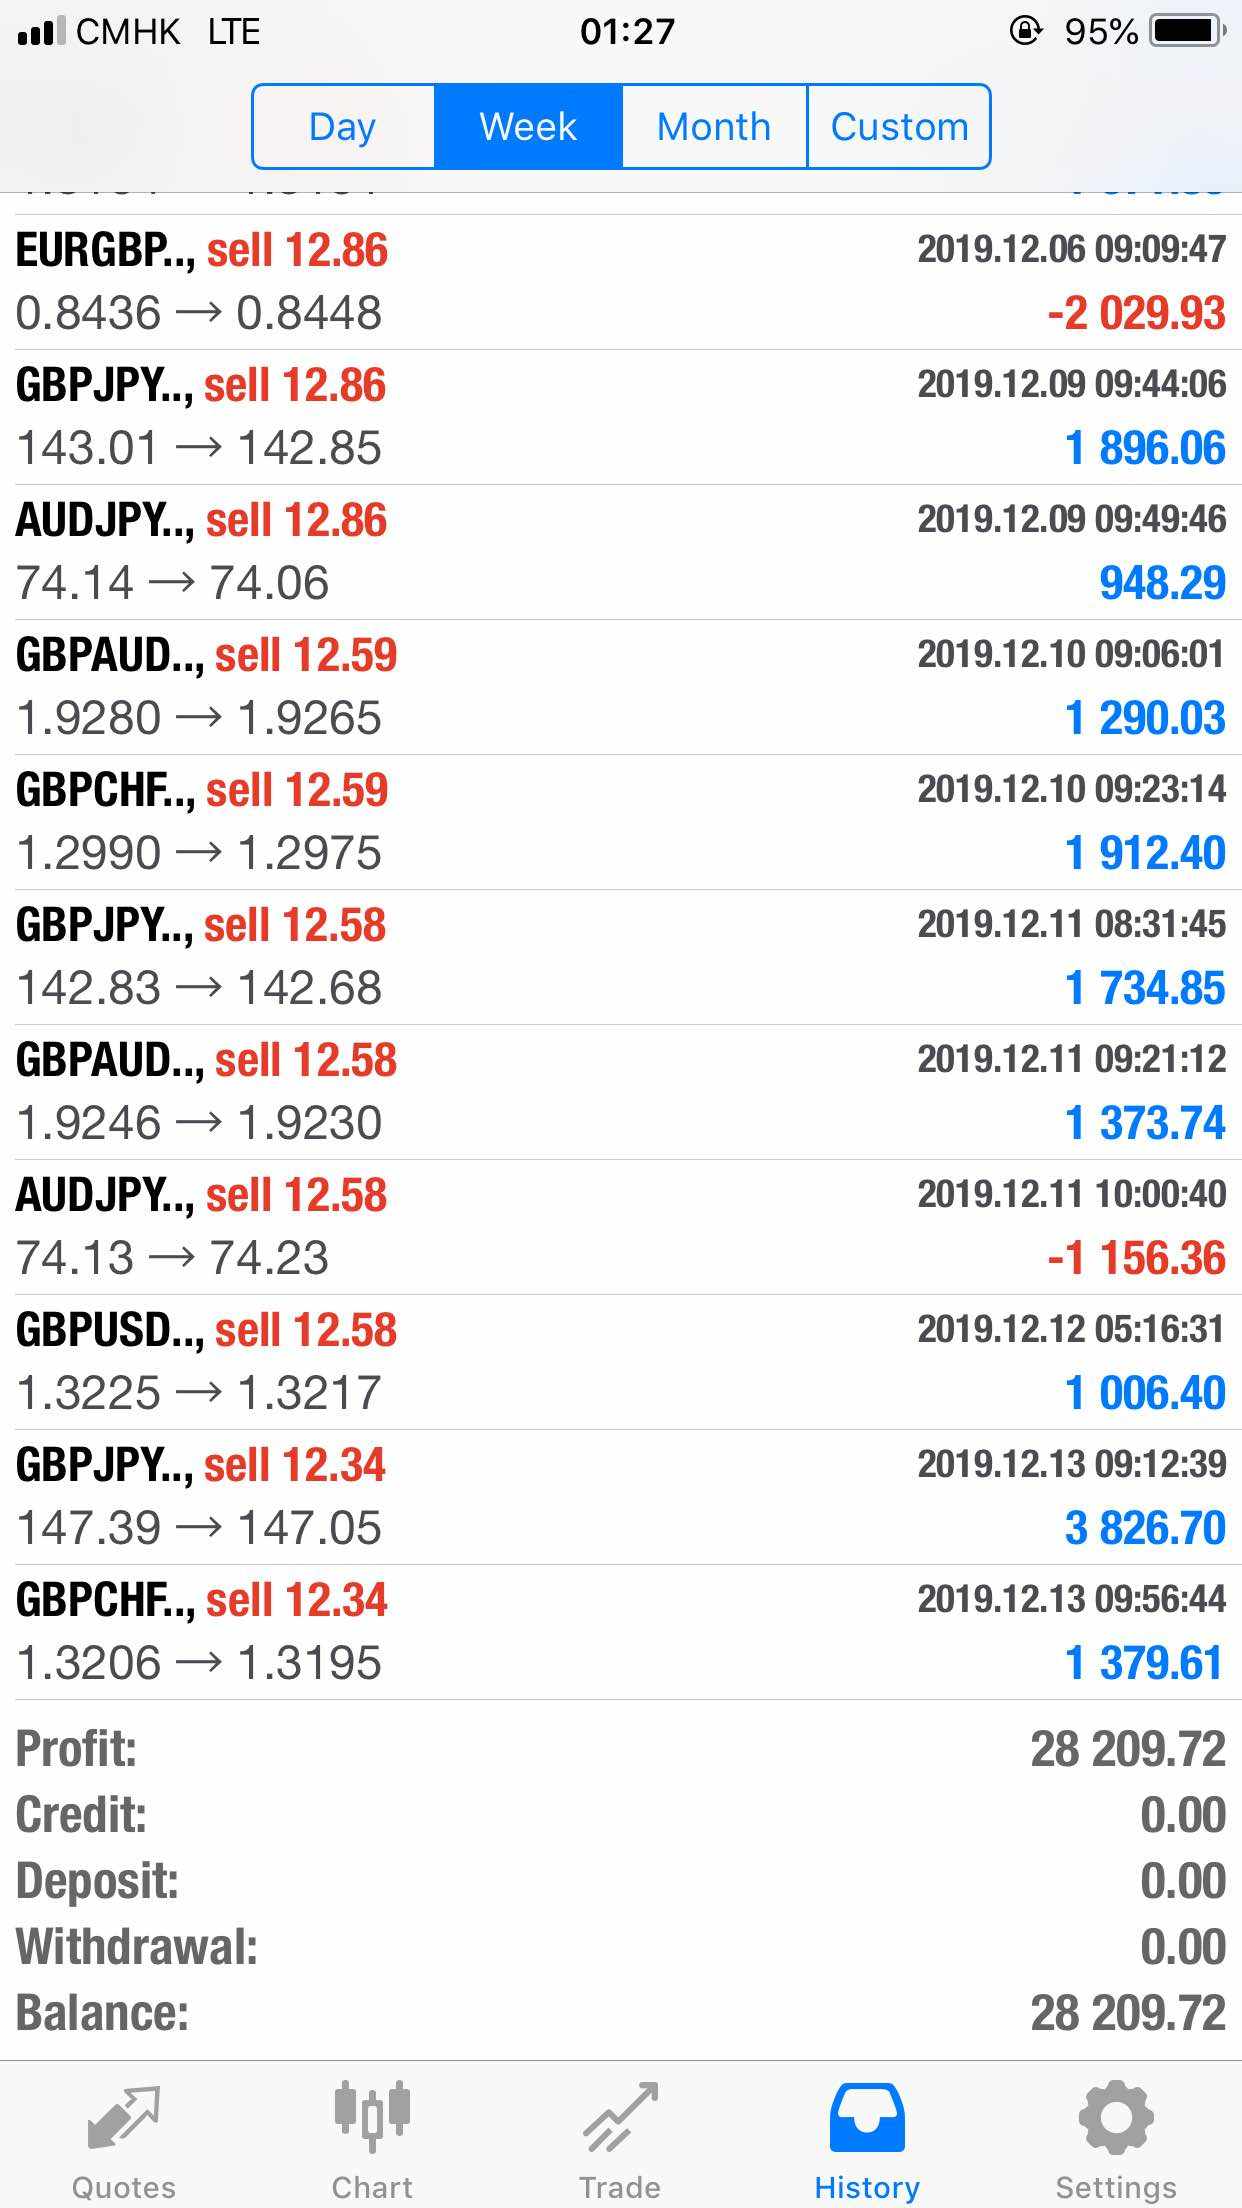Viewport: 1242px width, 2208px height.
Task: Tap the battery icon in status bar
Action: (x=1188, y=31)
